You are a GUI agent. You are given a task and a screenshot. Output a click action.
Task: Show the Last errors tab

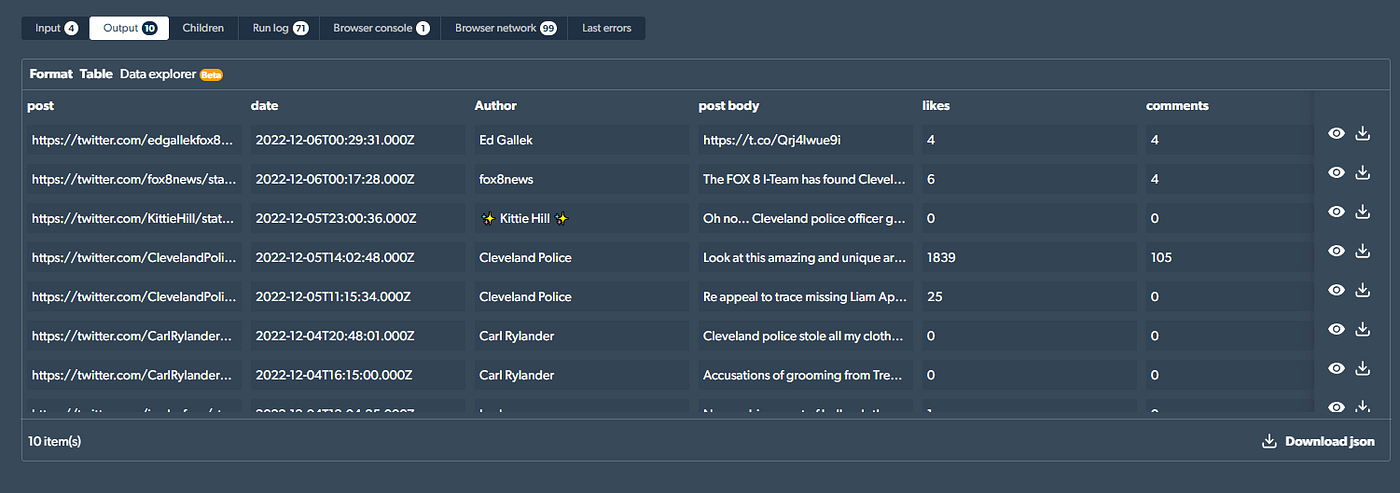tap(607, 28)
